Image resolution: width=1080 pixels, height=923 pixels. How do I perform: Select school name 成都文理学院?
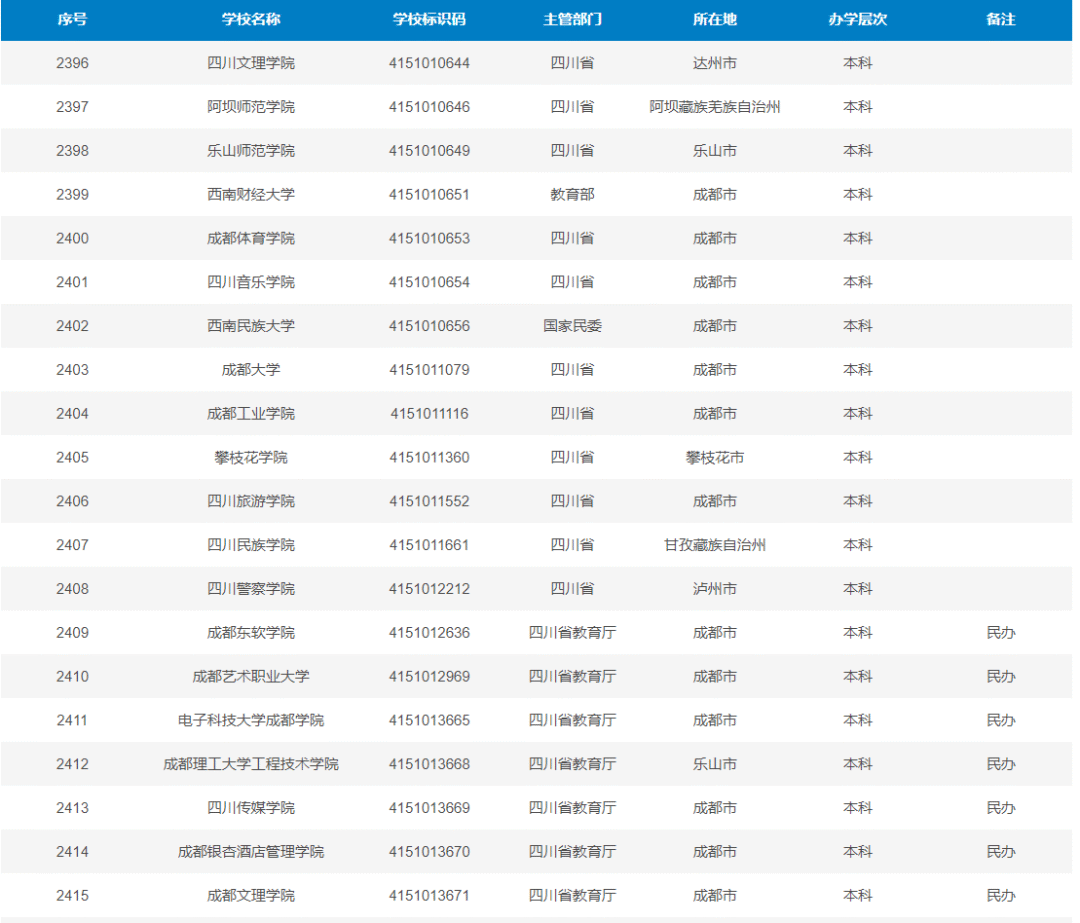251,895
